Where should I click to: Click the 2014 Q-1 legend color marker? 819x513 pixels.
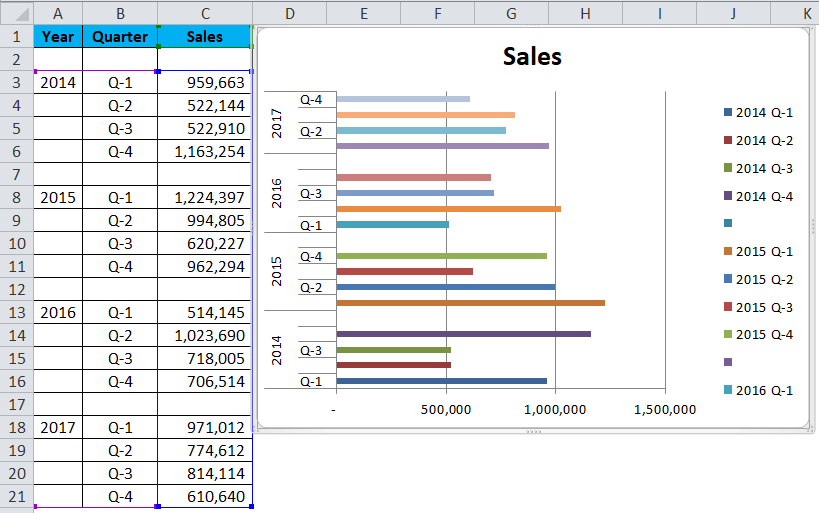pyautogui.click(x=727, y=113)
